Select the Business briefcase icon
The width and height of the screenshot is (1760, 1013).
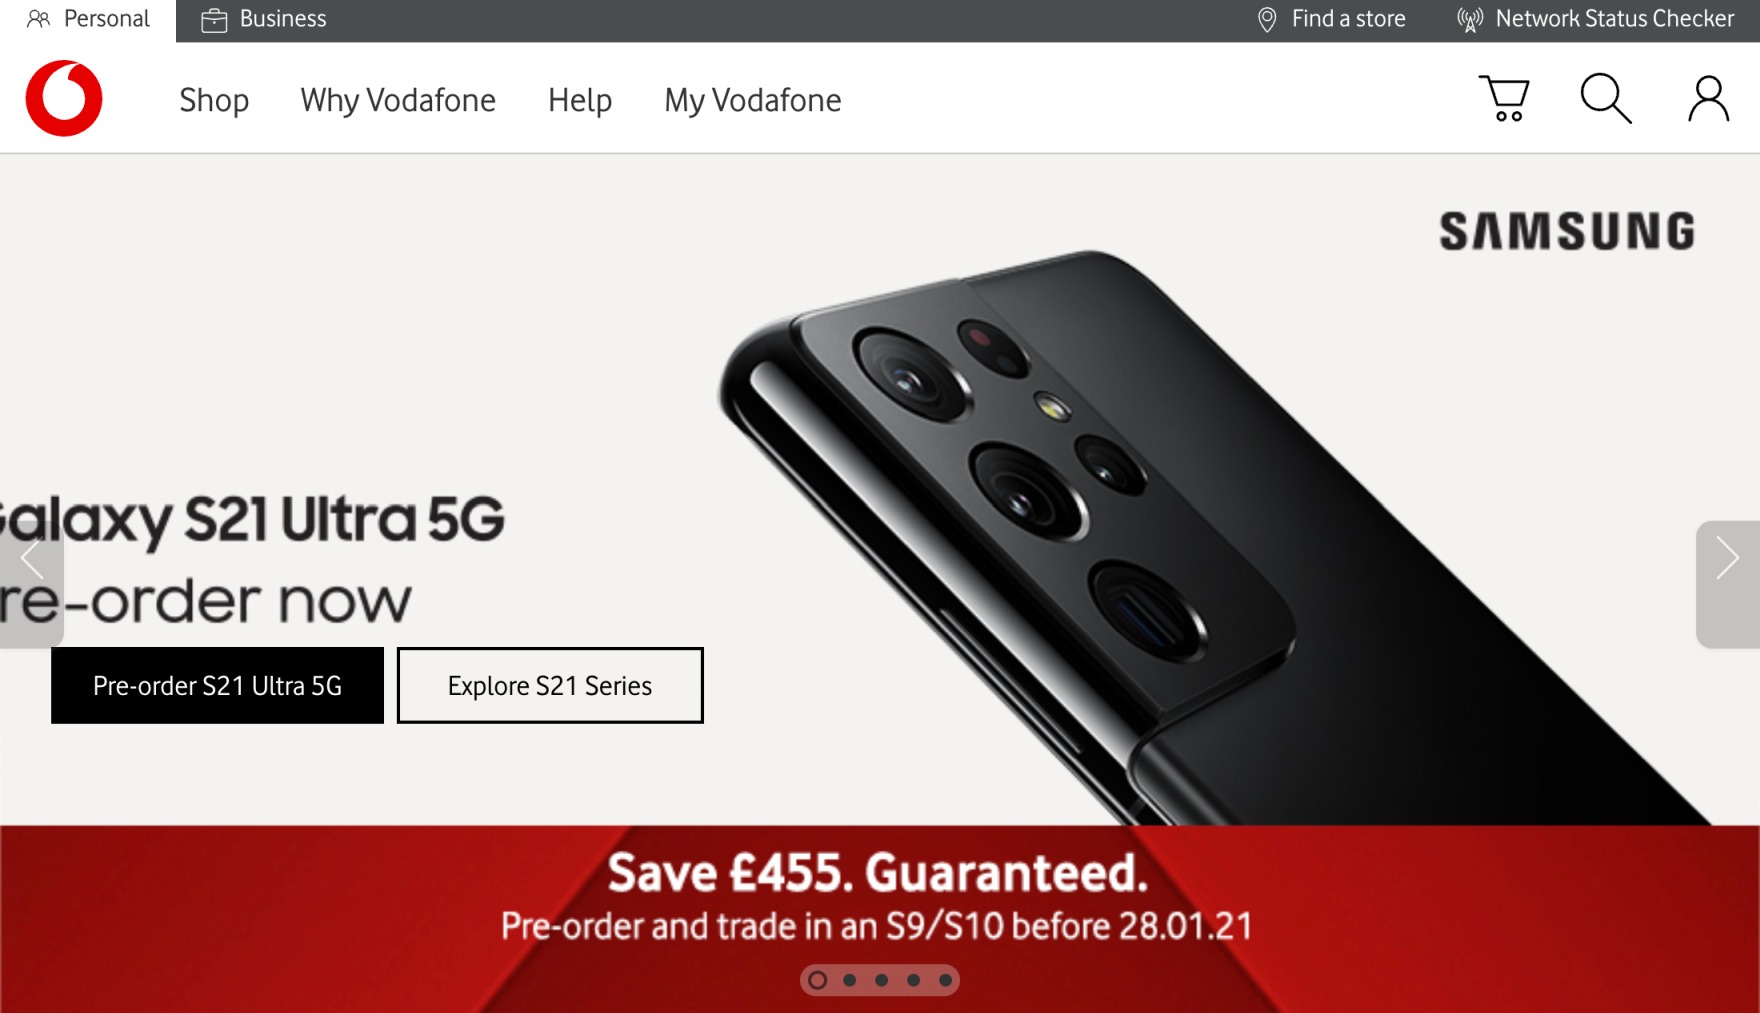[x=214, y=20]
